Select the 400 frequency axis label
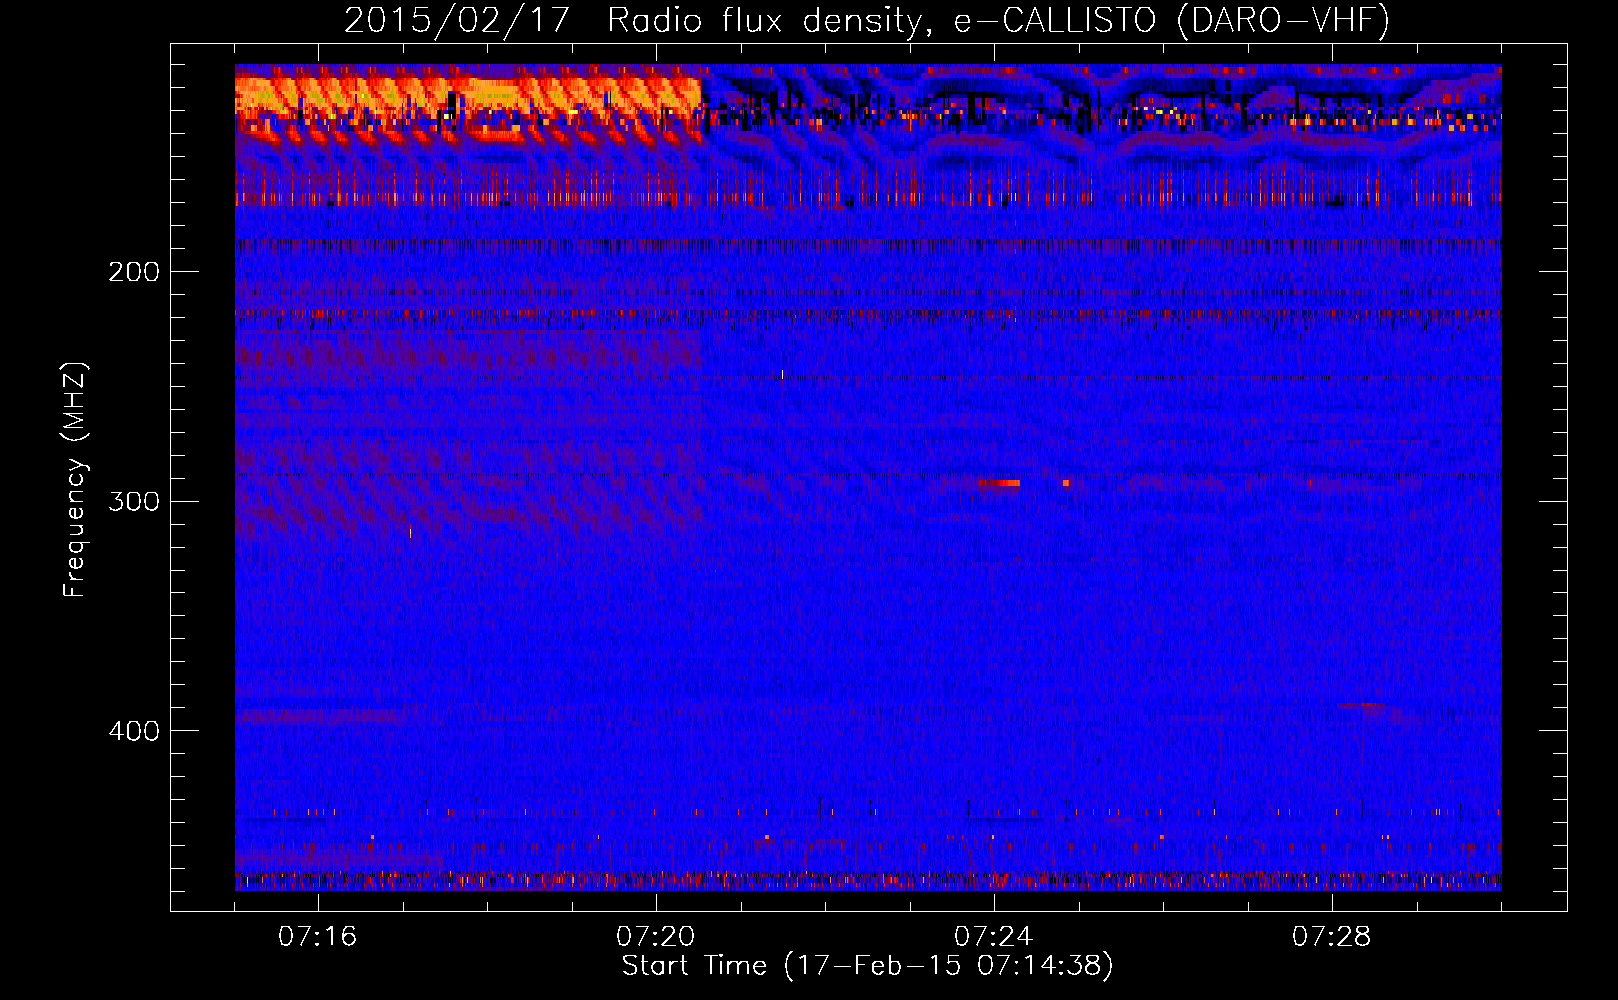Screen dimensions: 1618x1000 [134, 731]
